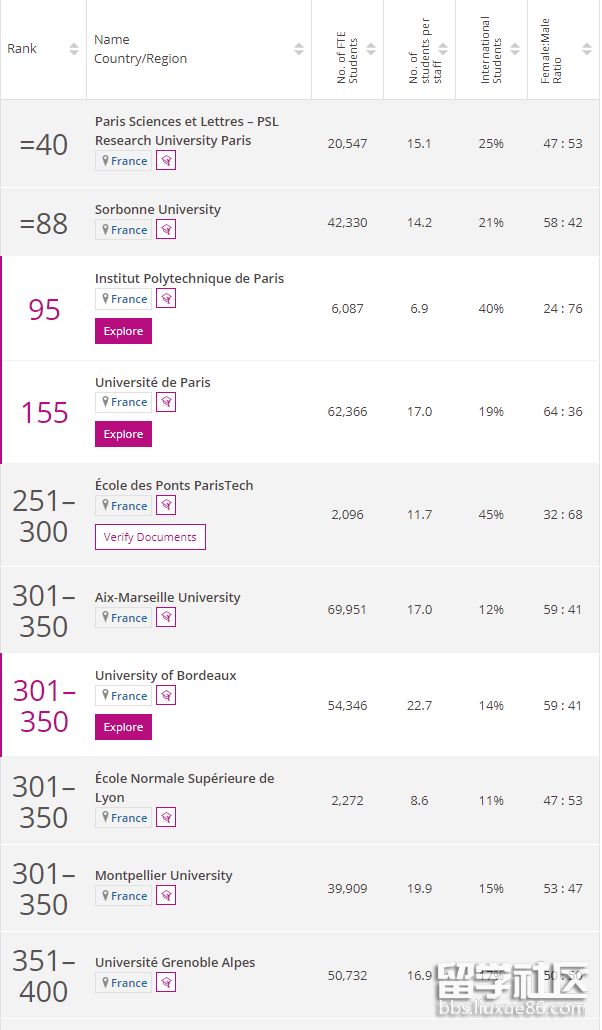Click Verify Documents button
Screen dimensions: 602x1030
(150, 537)
